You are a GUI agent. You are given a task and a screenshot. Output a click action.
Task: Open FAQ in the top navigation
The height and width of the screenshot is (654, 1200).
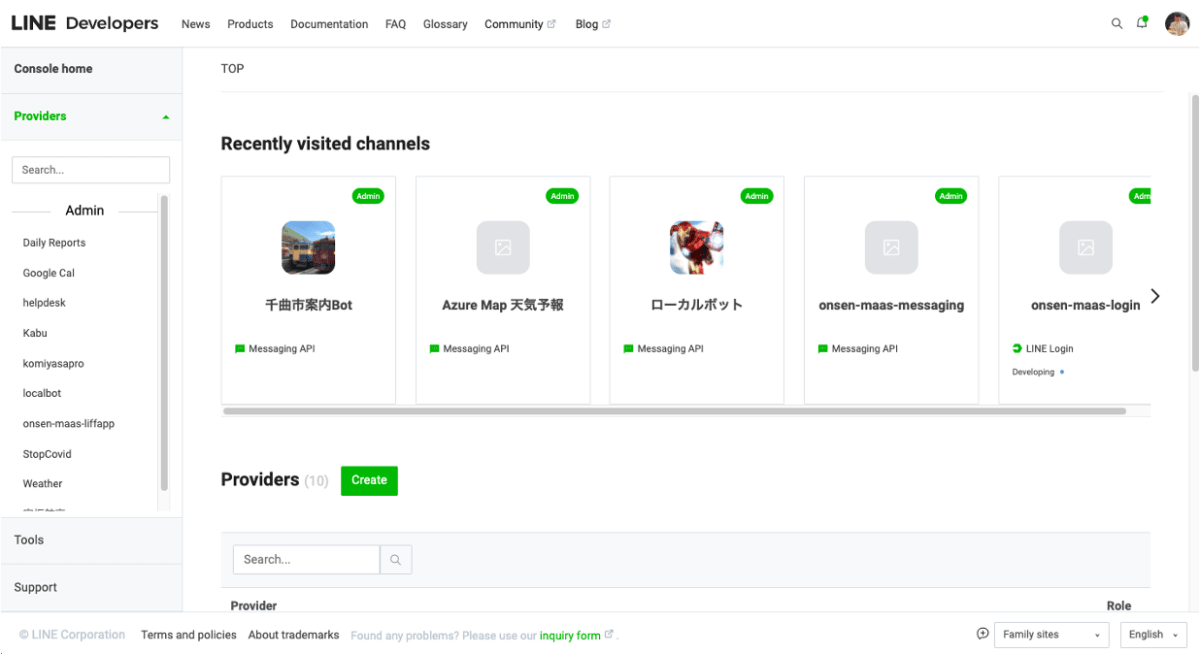(x=396, y=24)
